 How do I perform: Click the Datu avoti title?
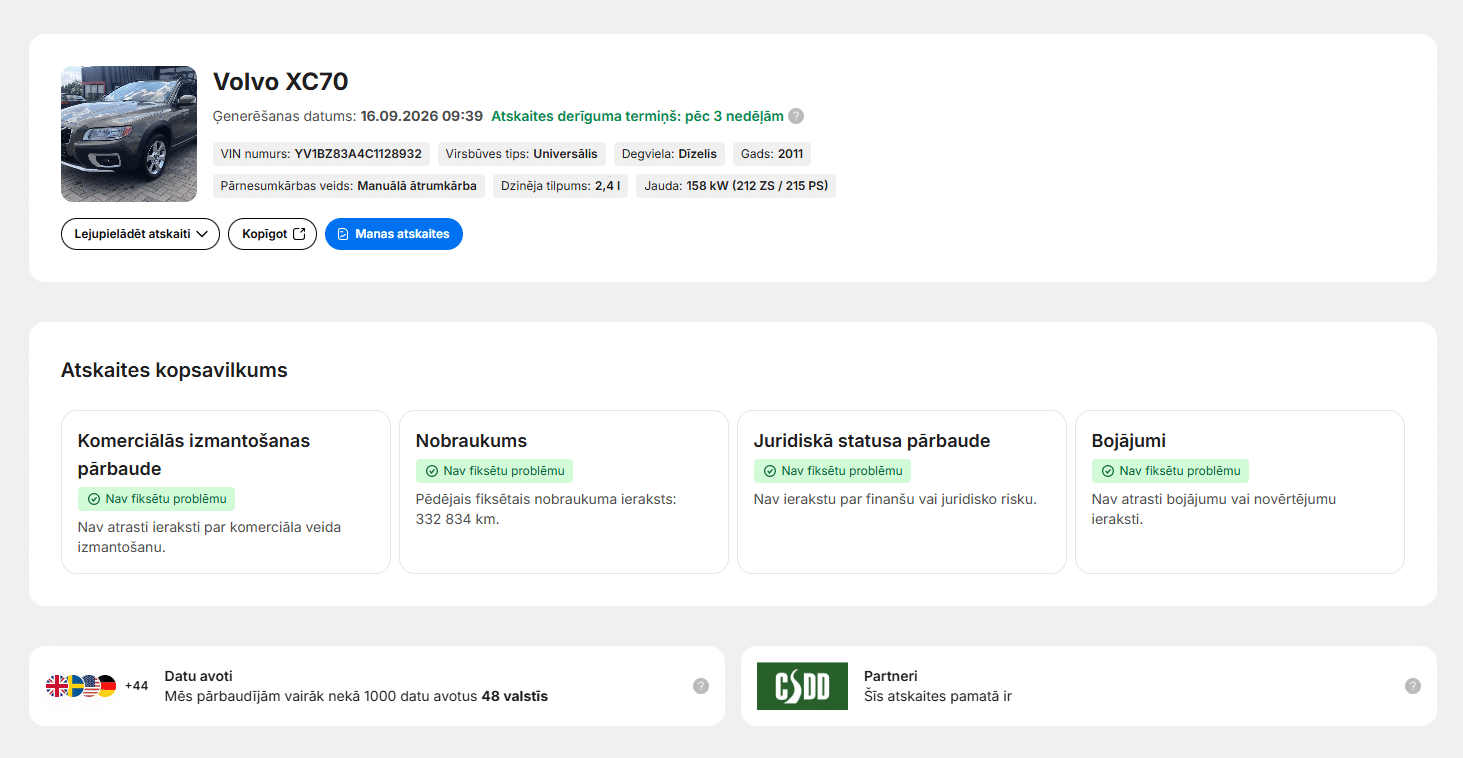click(198, 676)
